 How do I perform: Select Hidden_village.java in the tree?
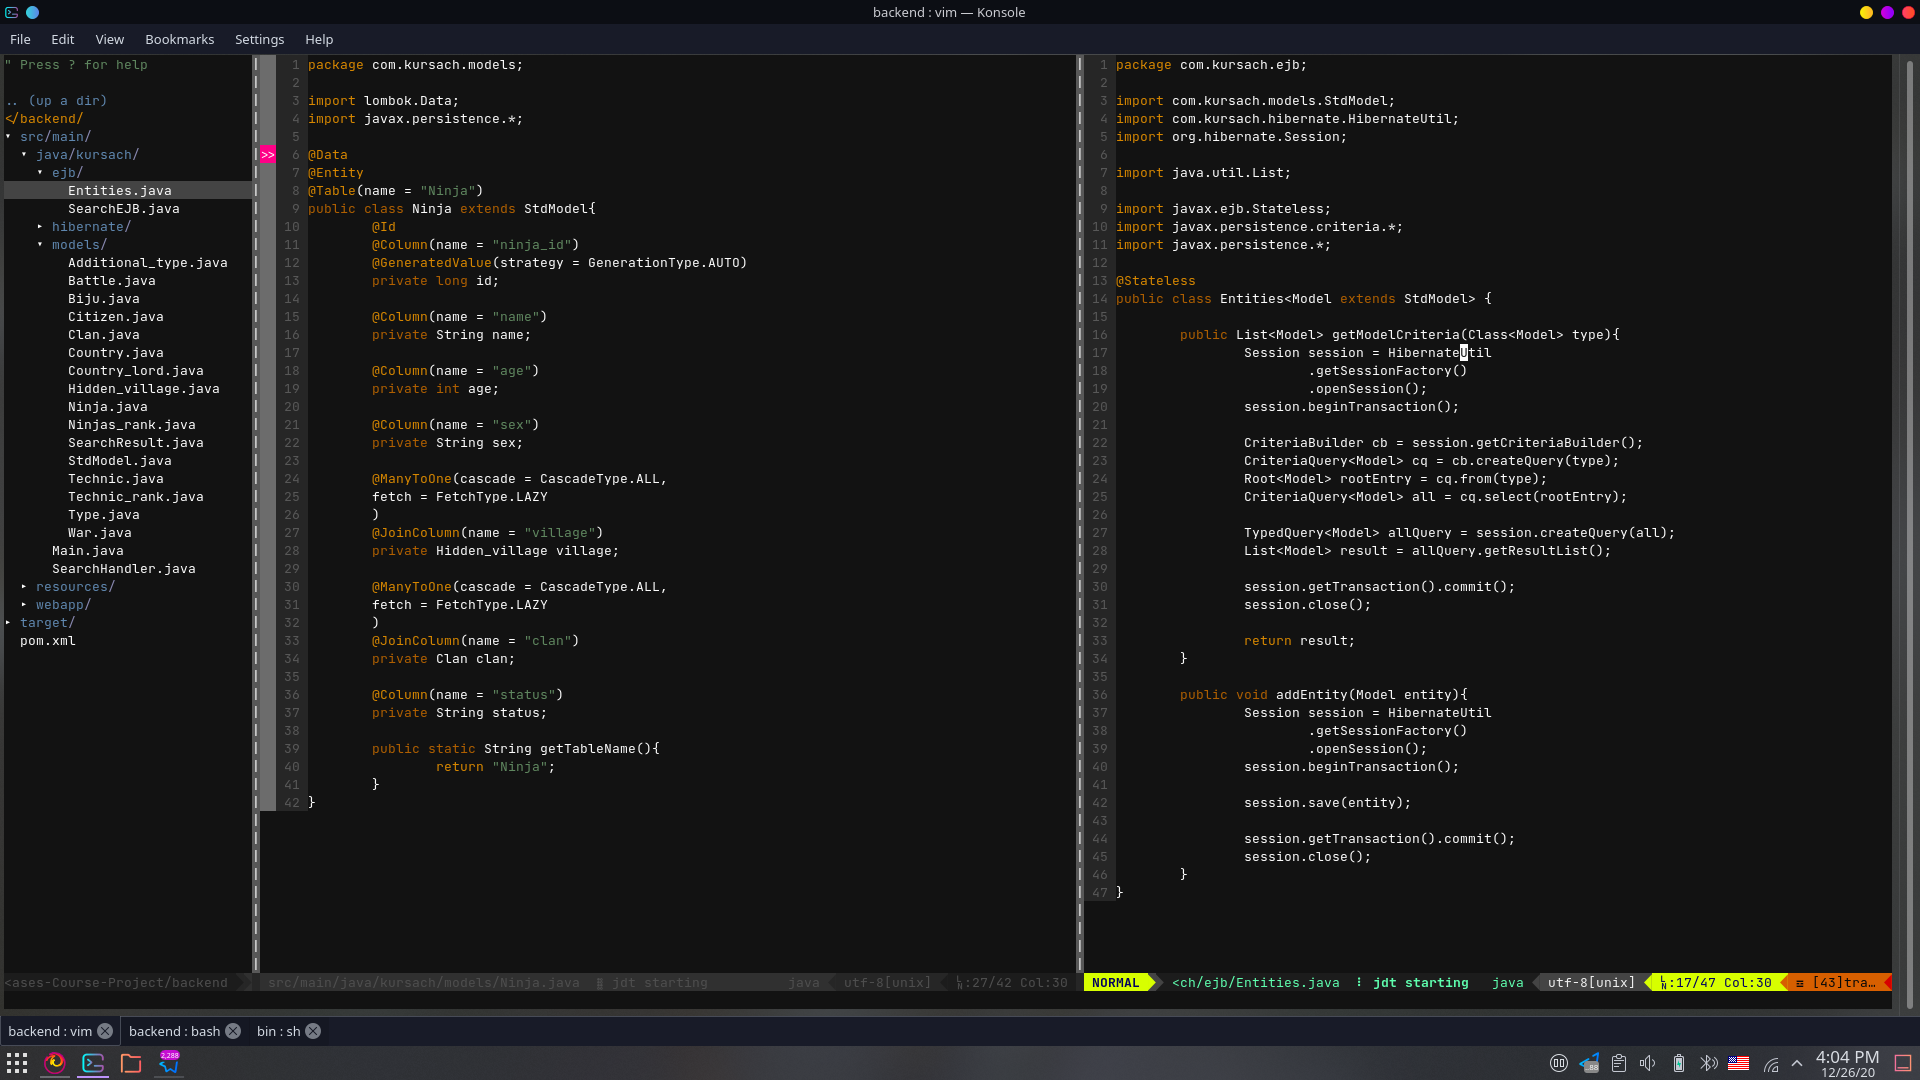pyautogui.click(x=143, y=389)
